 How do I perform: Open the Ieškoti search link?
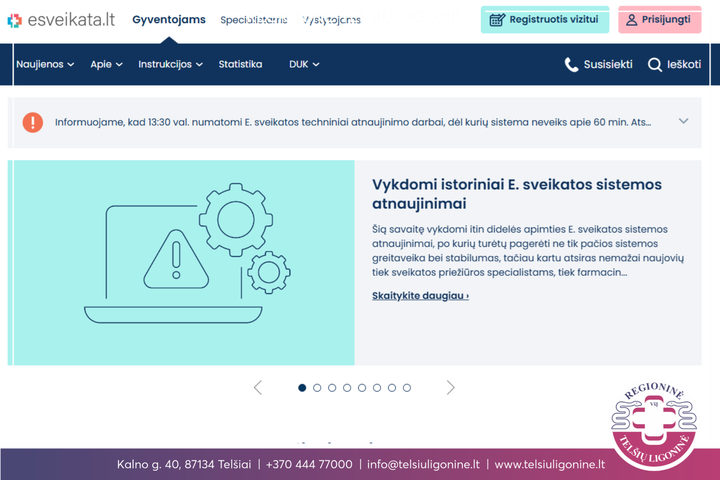674,65
